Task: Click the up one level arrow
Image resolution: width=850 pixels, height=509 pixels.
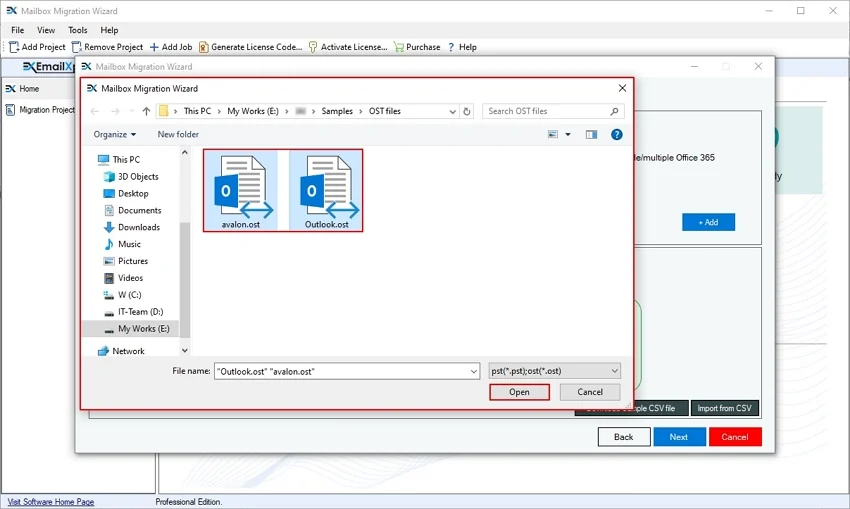Action: pyautogui.click(x=146, y=111)
